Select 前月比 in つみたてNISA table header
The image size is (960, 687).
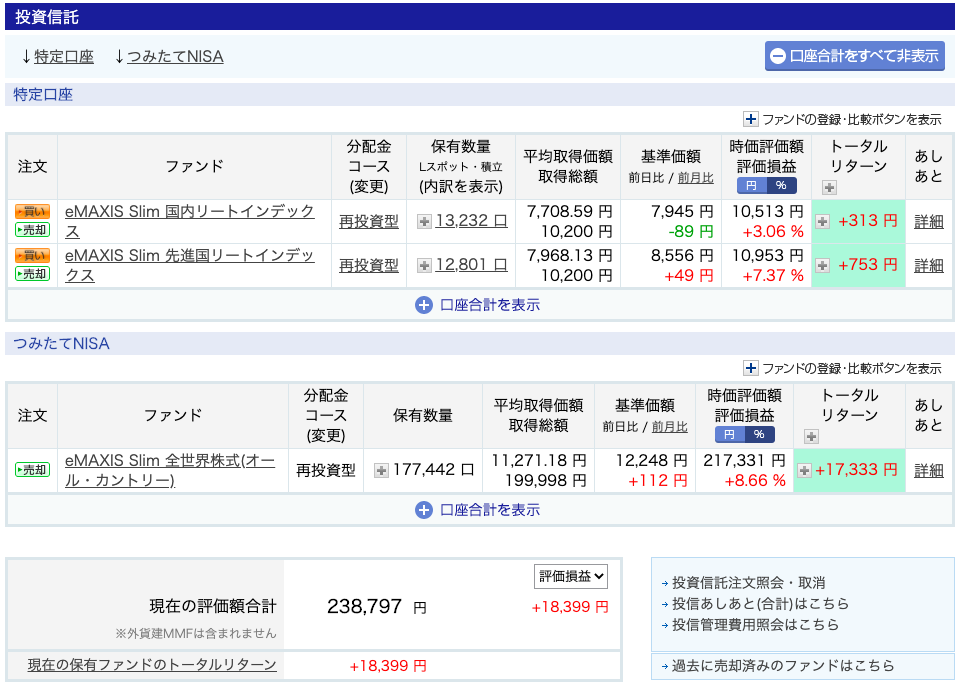coord(670,427)
